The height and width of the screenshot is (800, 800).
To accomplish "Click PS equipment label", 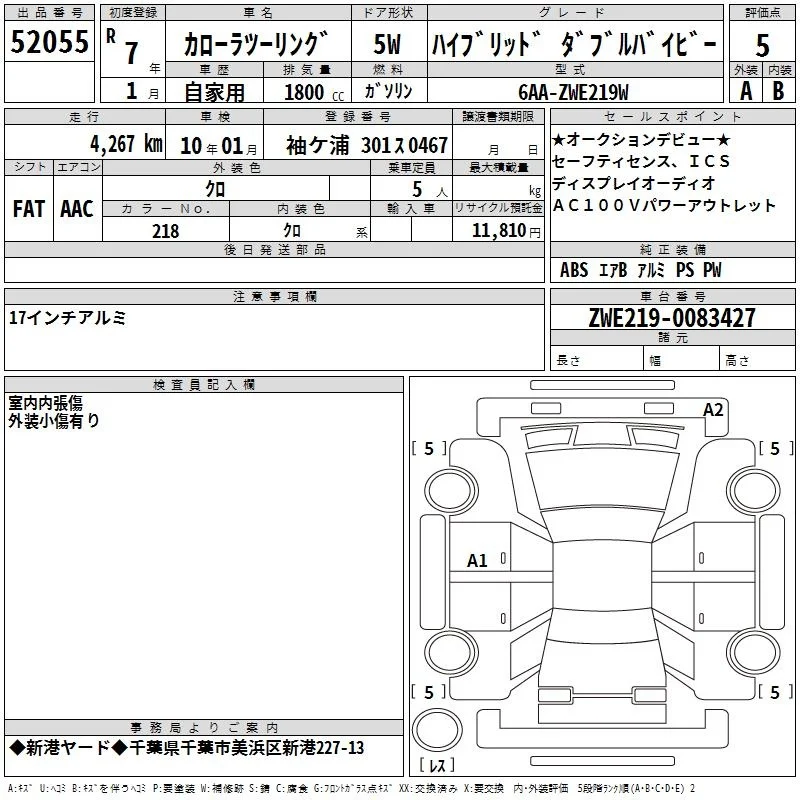I will (685, 269).
